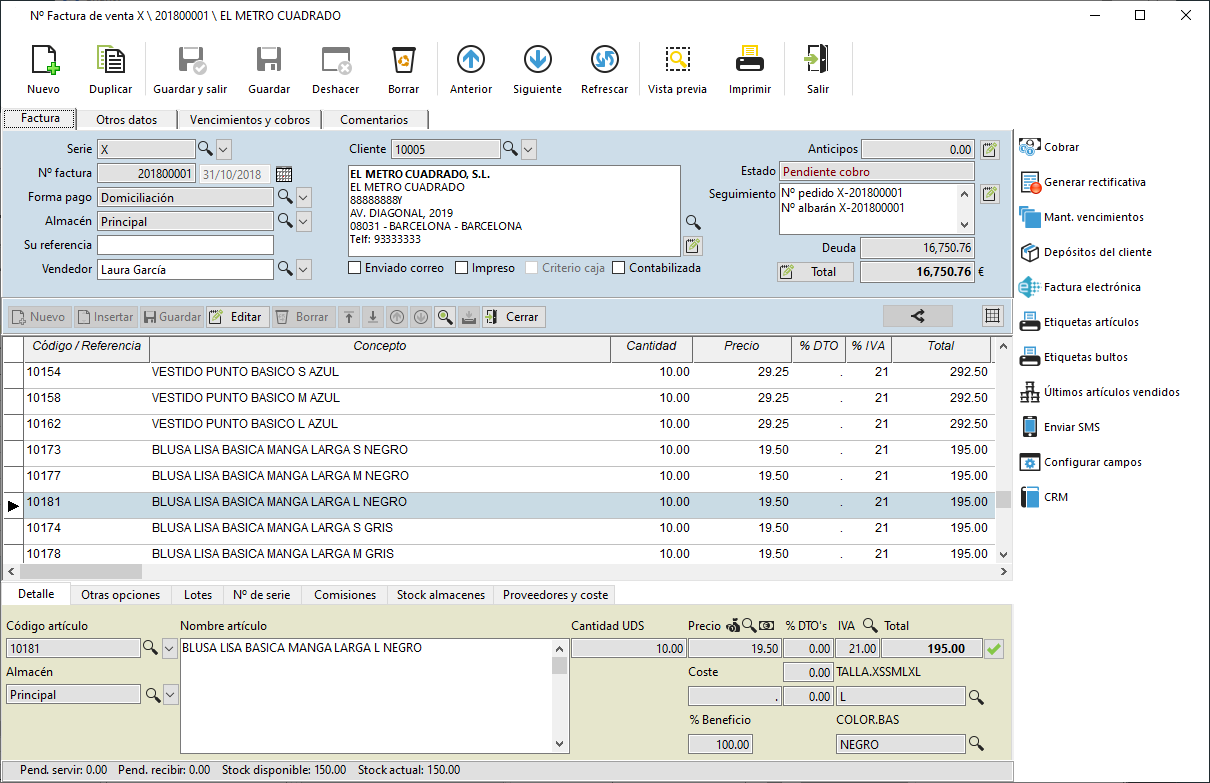
Task: Search VAT with IVA magnifier icon
Action: click(870, 626)
